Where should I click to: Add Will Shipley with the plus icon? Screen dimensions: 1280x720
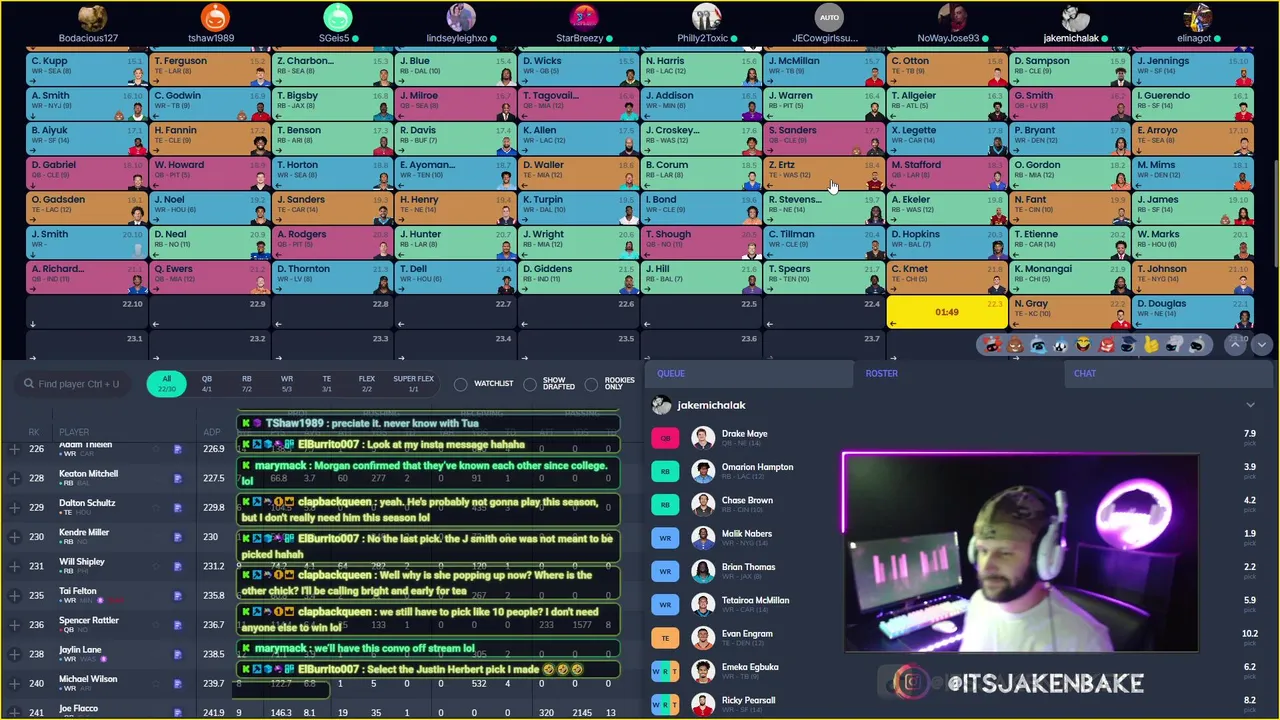[x=14, y=567]
